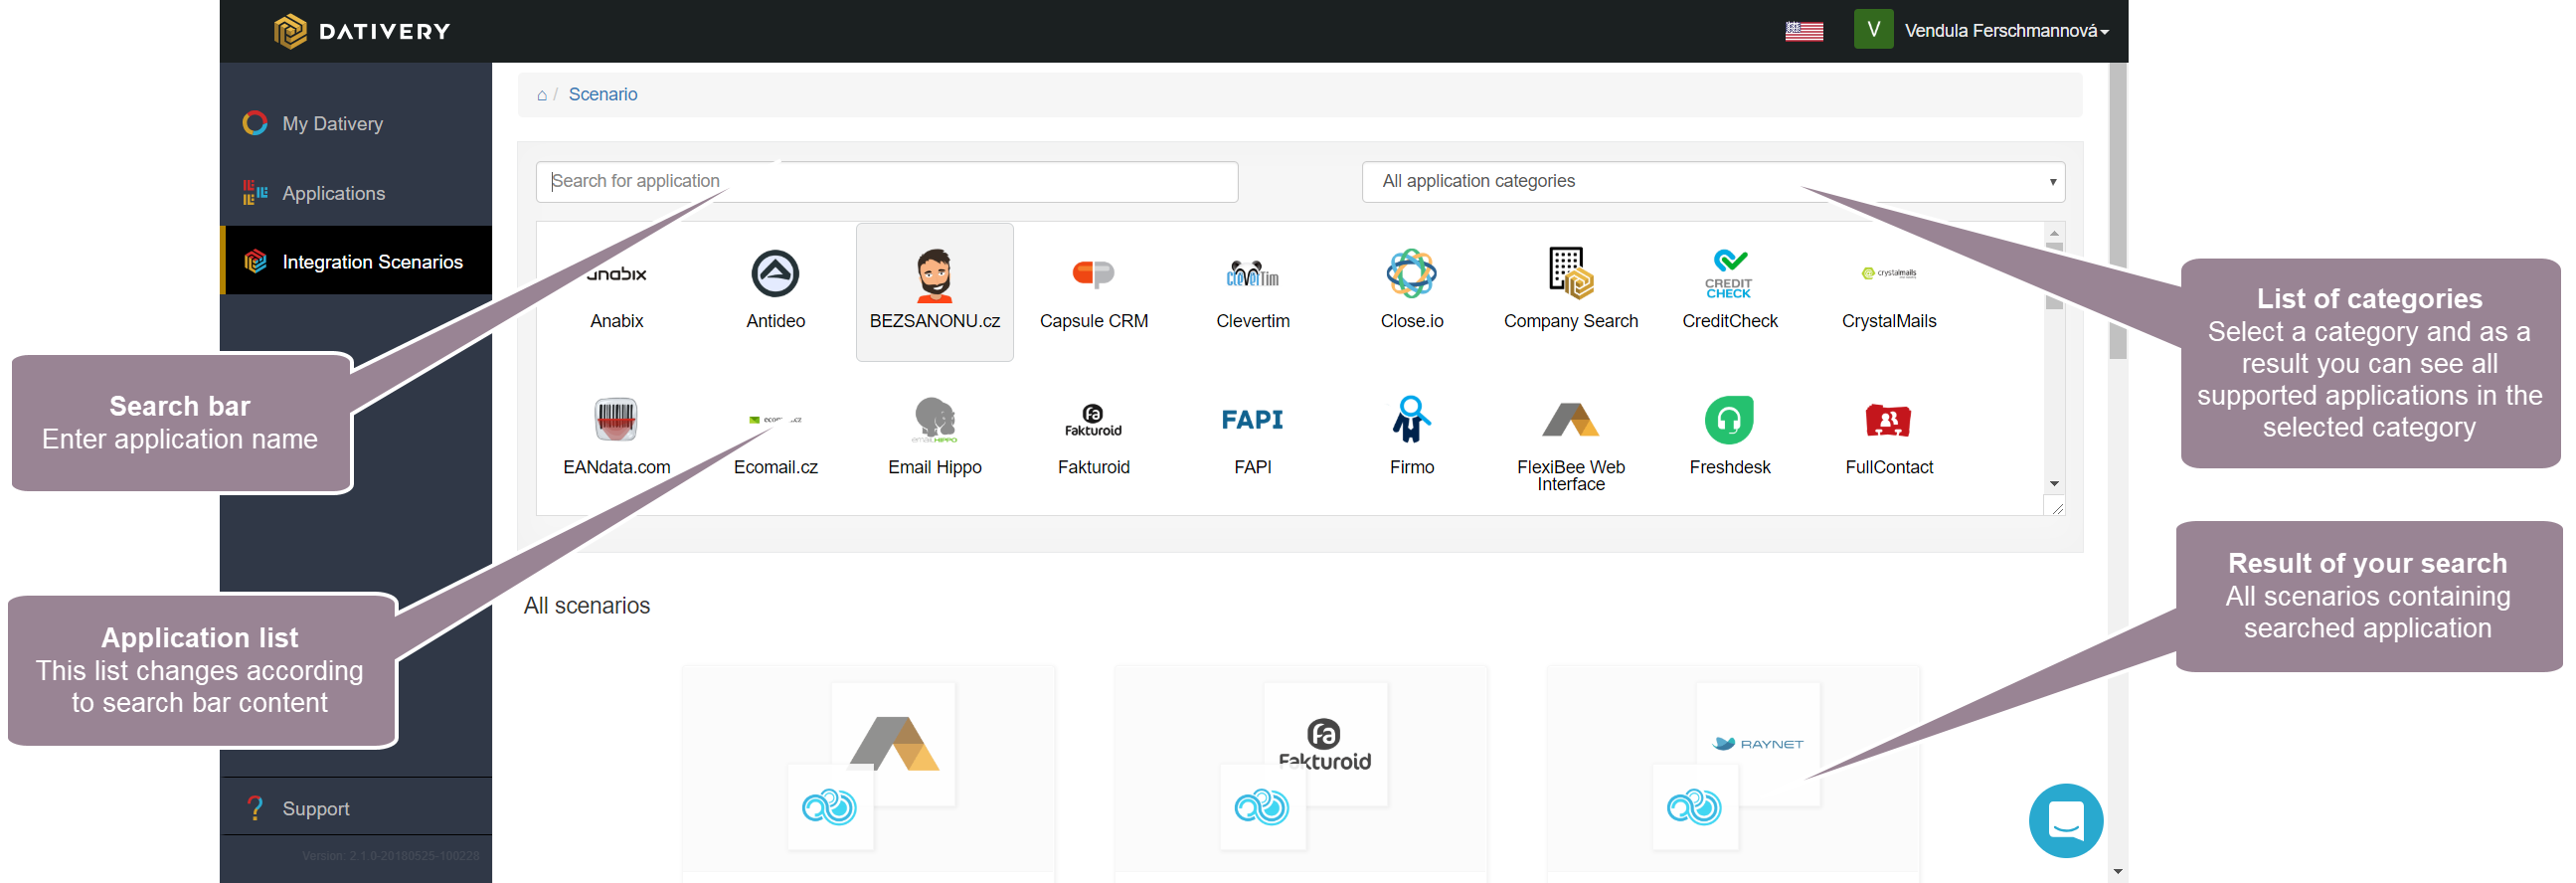Click the application list scroll-up arrow
This screenshot has width=2576, height=883.
(2053, 232)
